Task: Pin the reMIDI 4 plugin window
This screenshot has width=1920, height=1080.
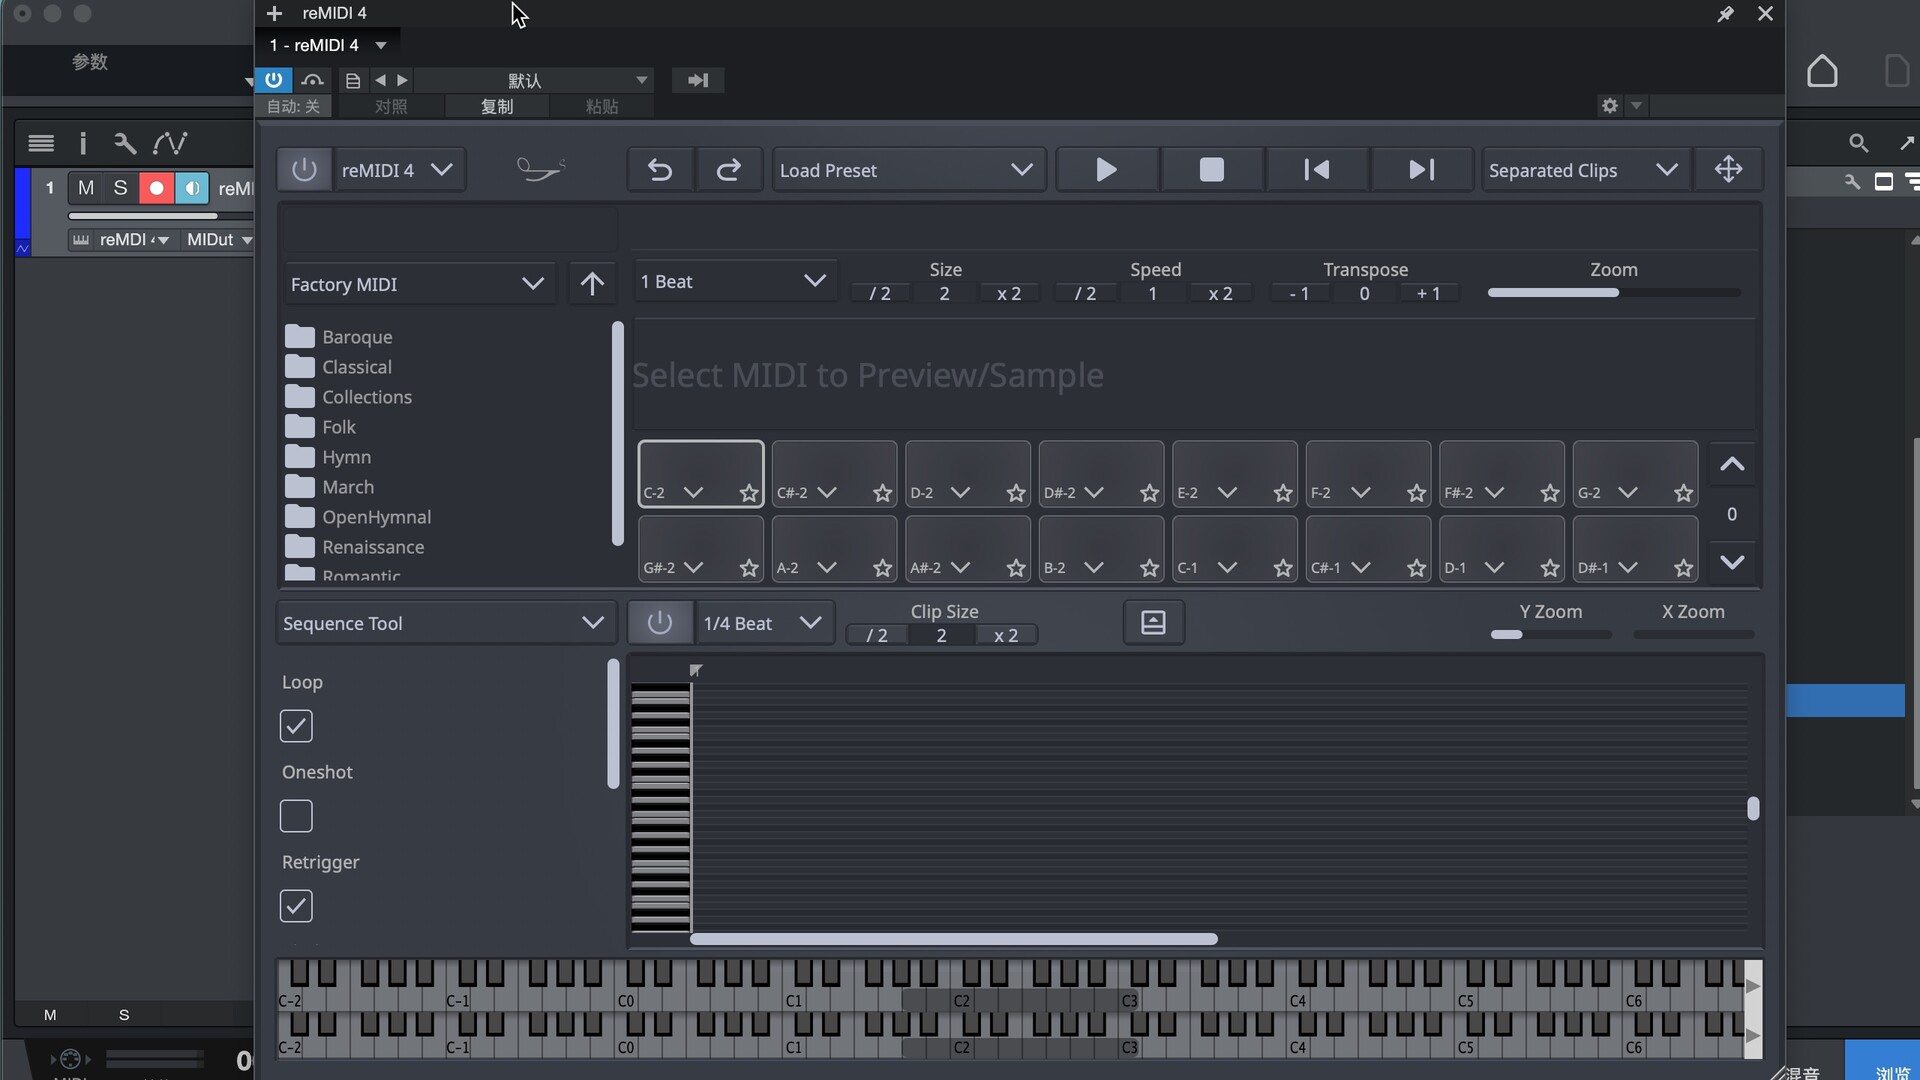Action: pyautogui.click(x=1725, y=13)
